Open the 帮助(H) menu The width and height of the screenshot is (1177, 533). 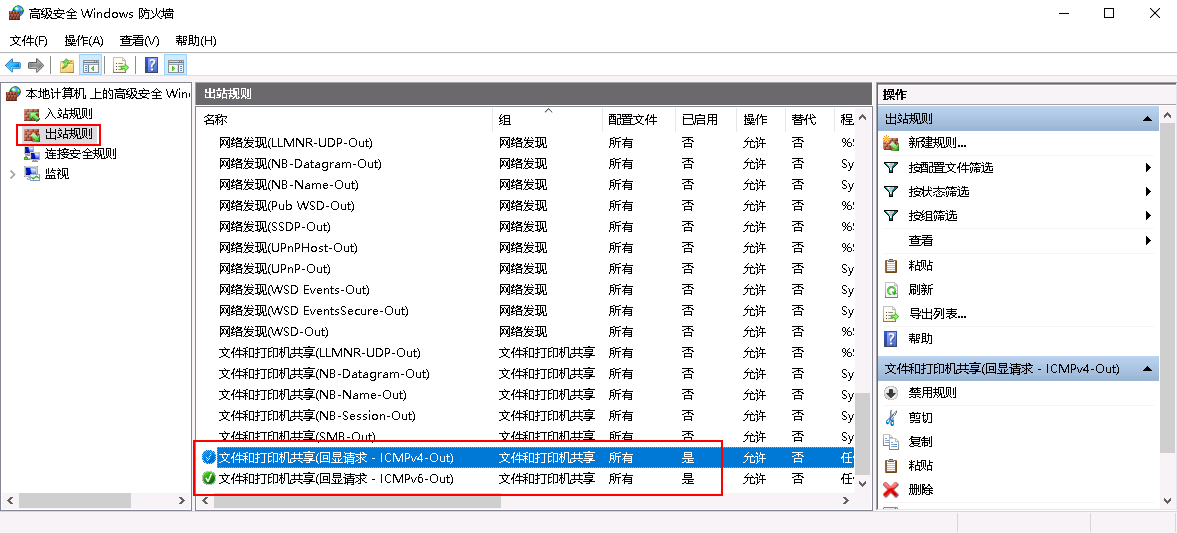(x=196, y=41)
